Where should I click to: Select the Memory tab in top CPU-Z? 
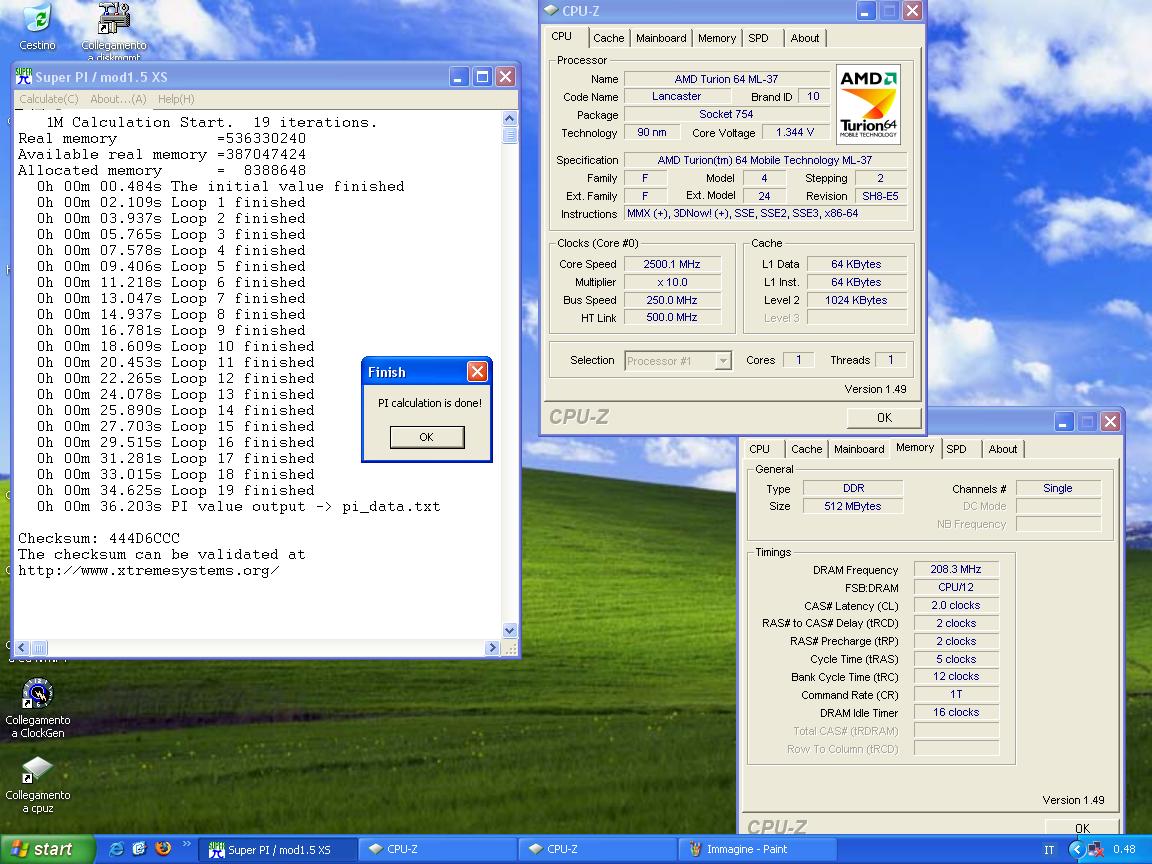[717, 38]
